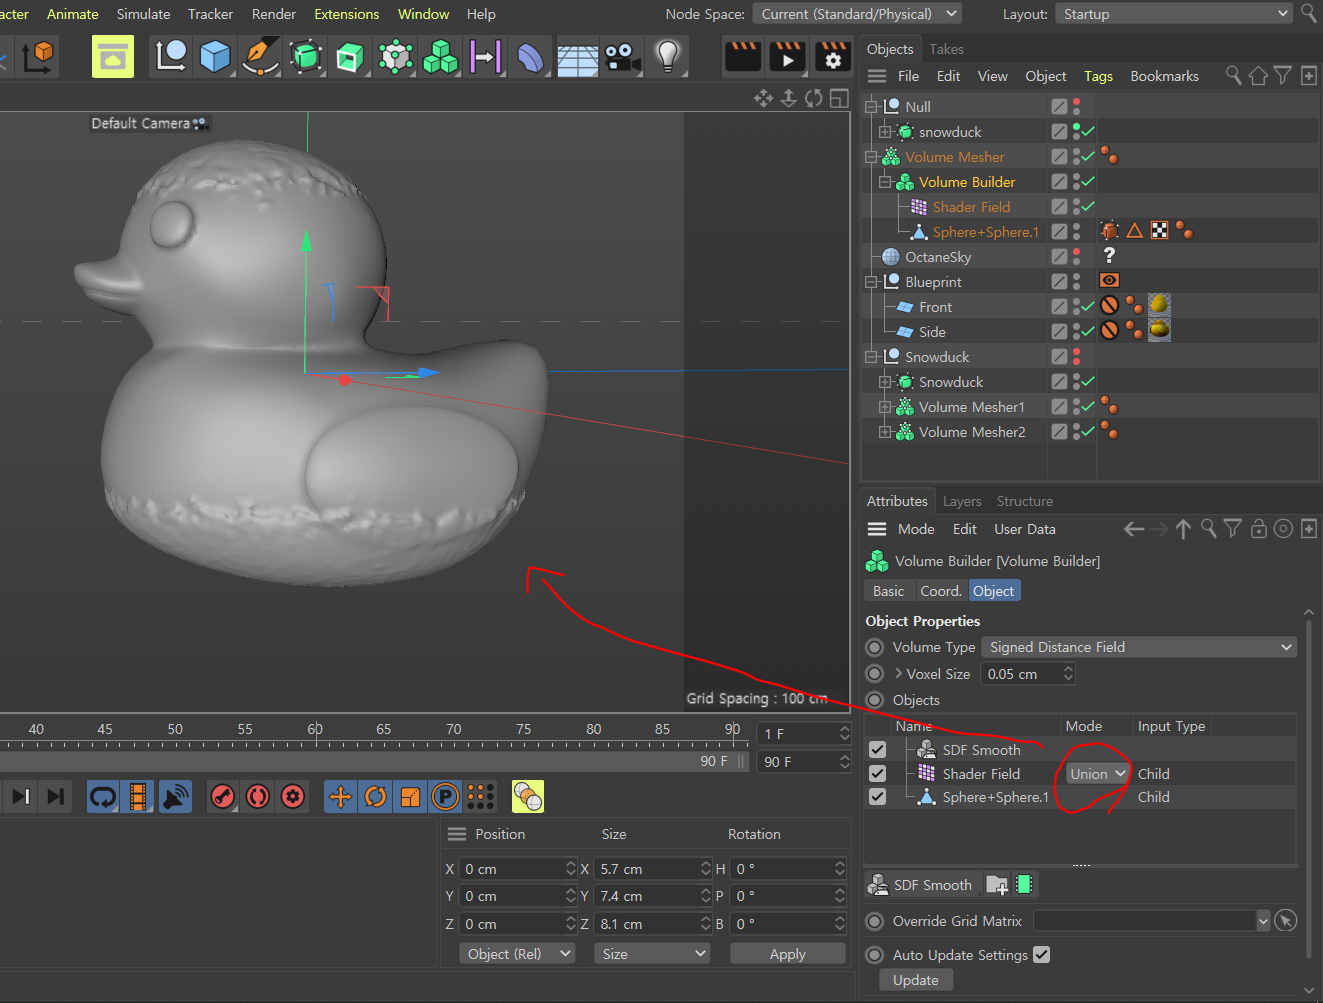Image resolution: width=1323 pixels, height=1003 pixels.
Task: Click the Object Manager filter funnel icon
Action: pos(1283,76)
